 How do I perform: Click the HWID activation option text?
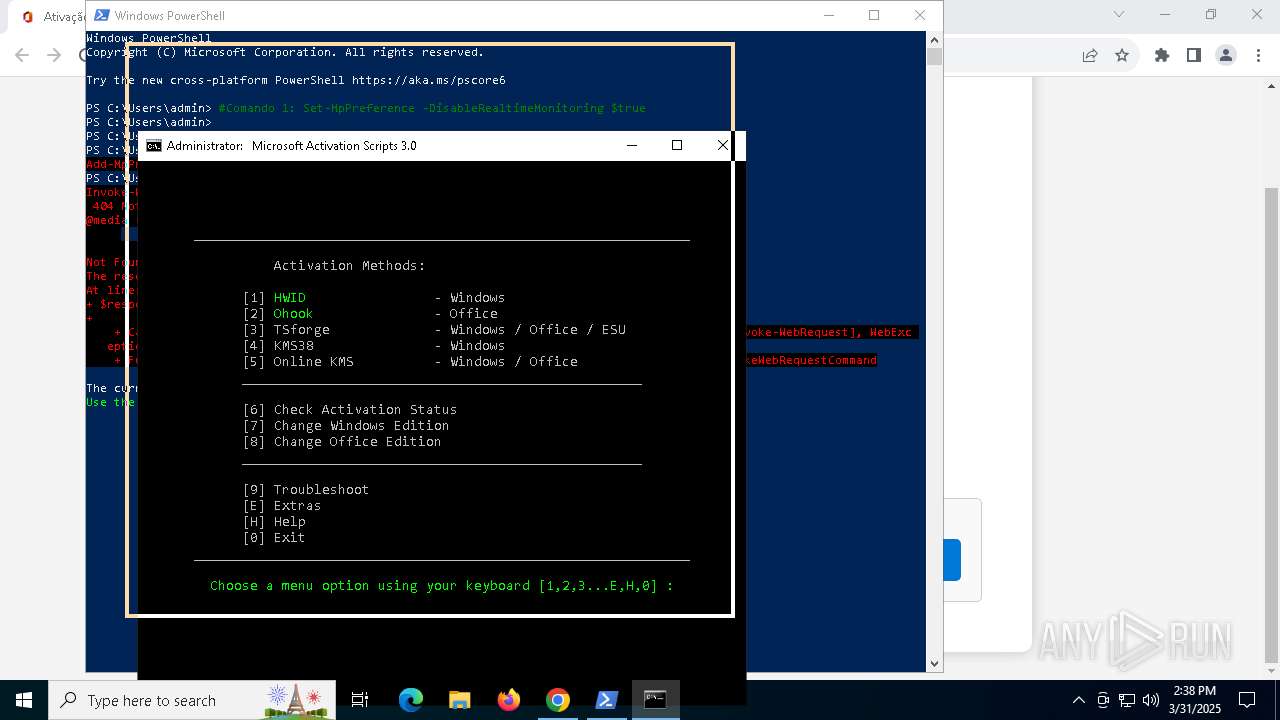click(289, 297)
